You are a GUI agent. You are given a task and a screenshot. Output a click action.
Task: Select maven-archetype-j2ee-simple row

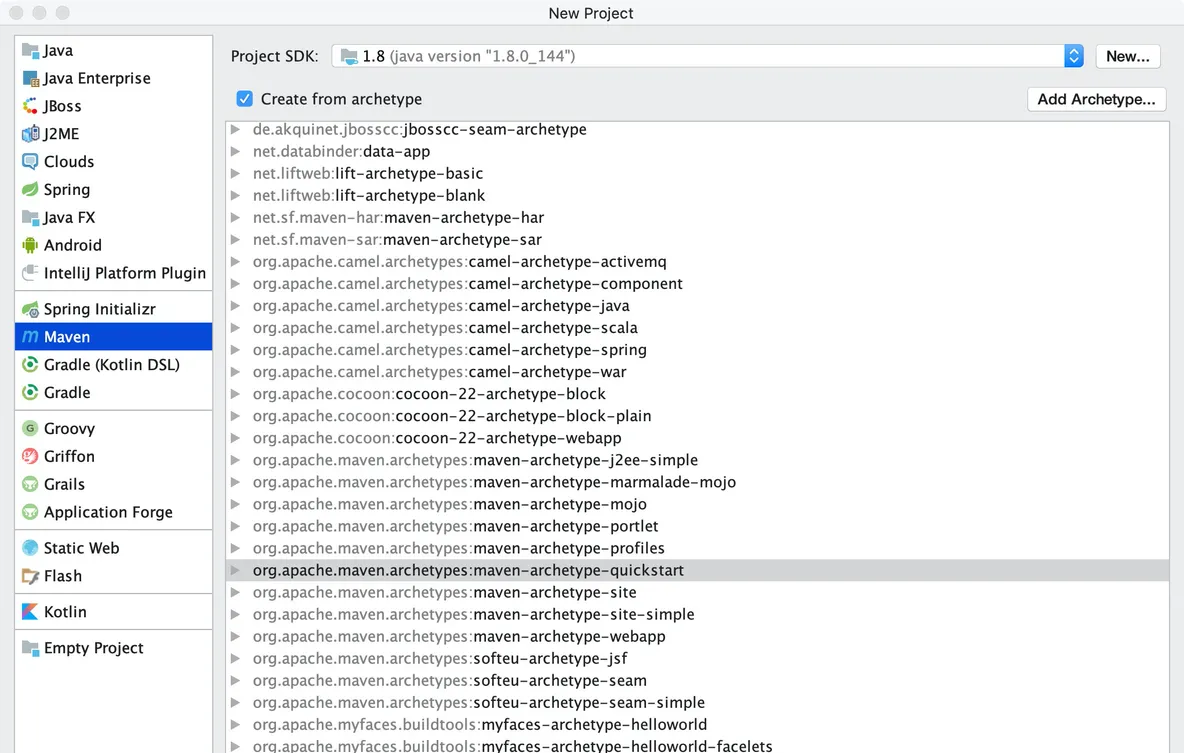697,460
